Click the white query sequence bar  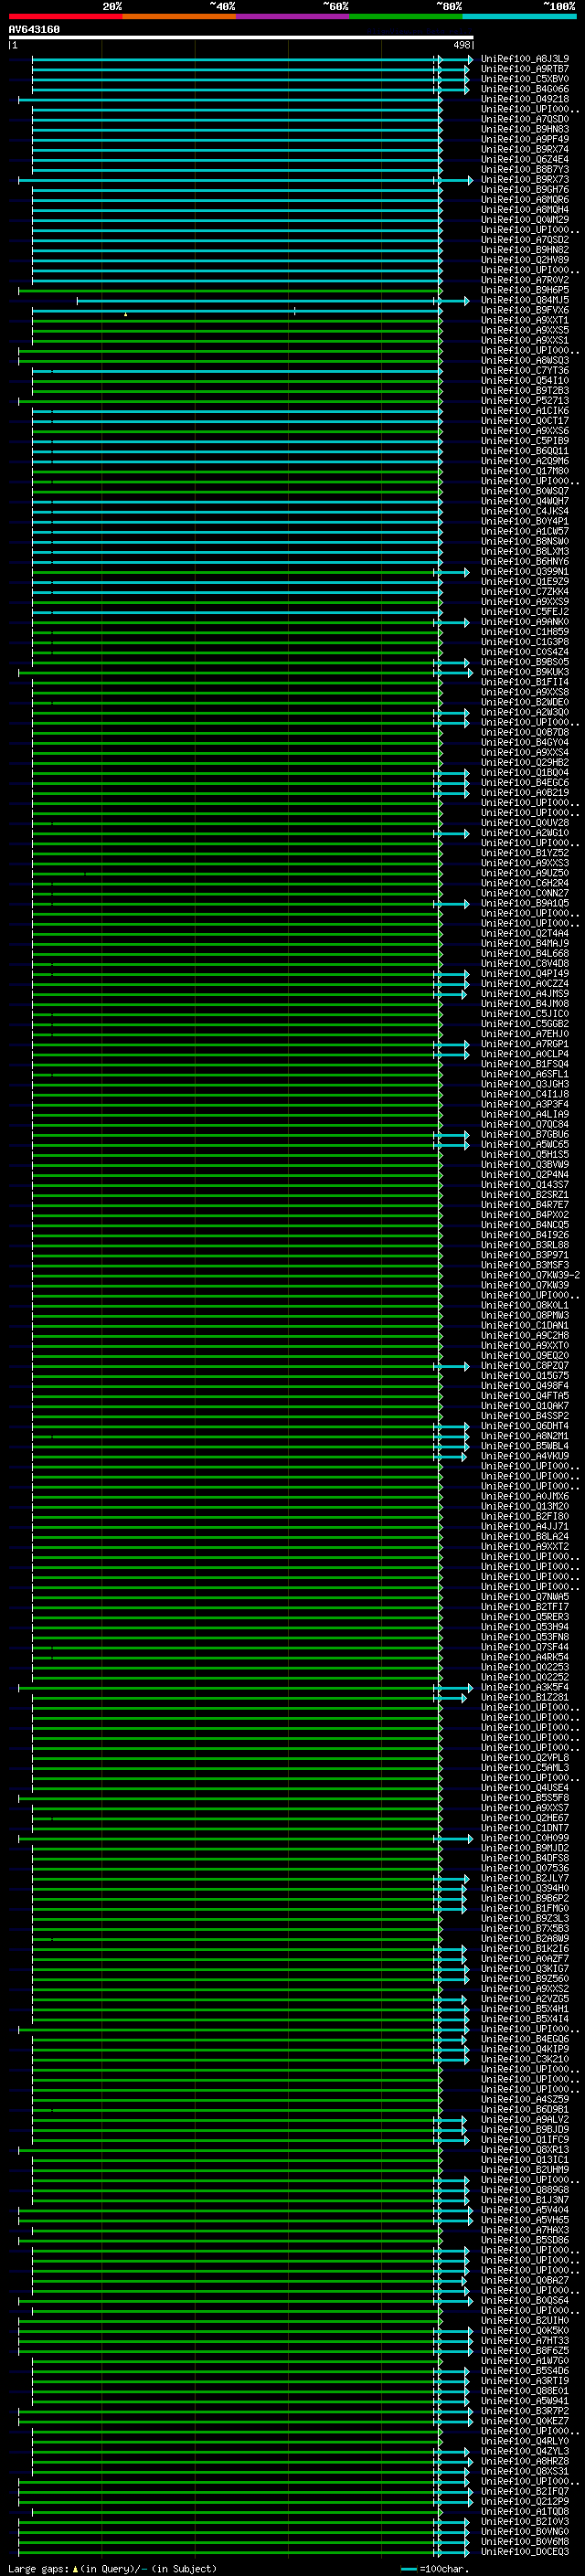tap(241, 38)
